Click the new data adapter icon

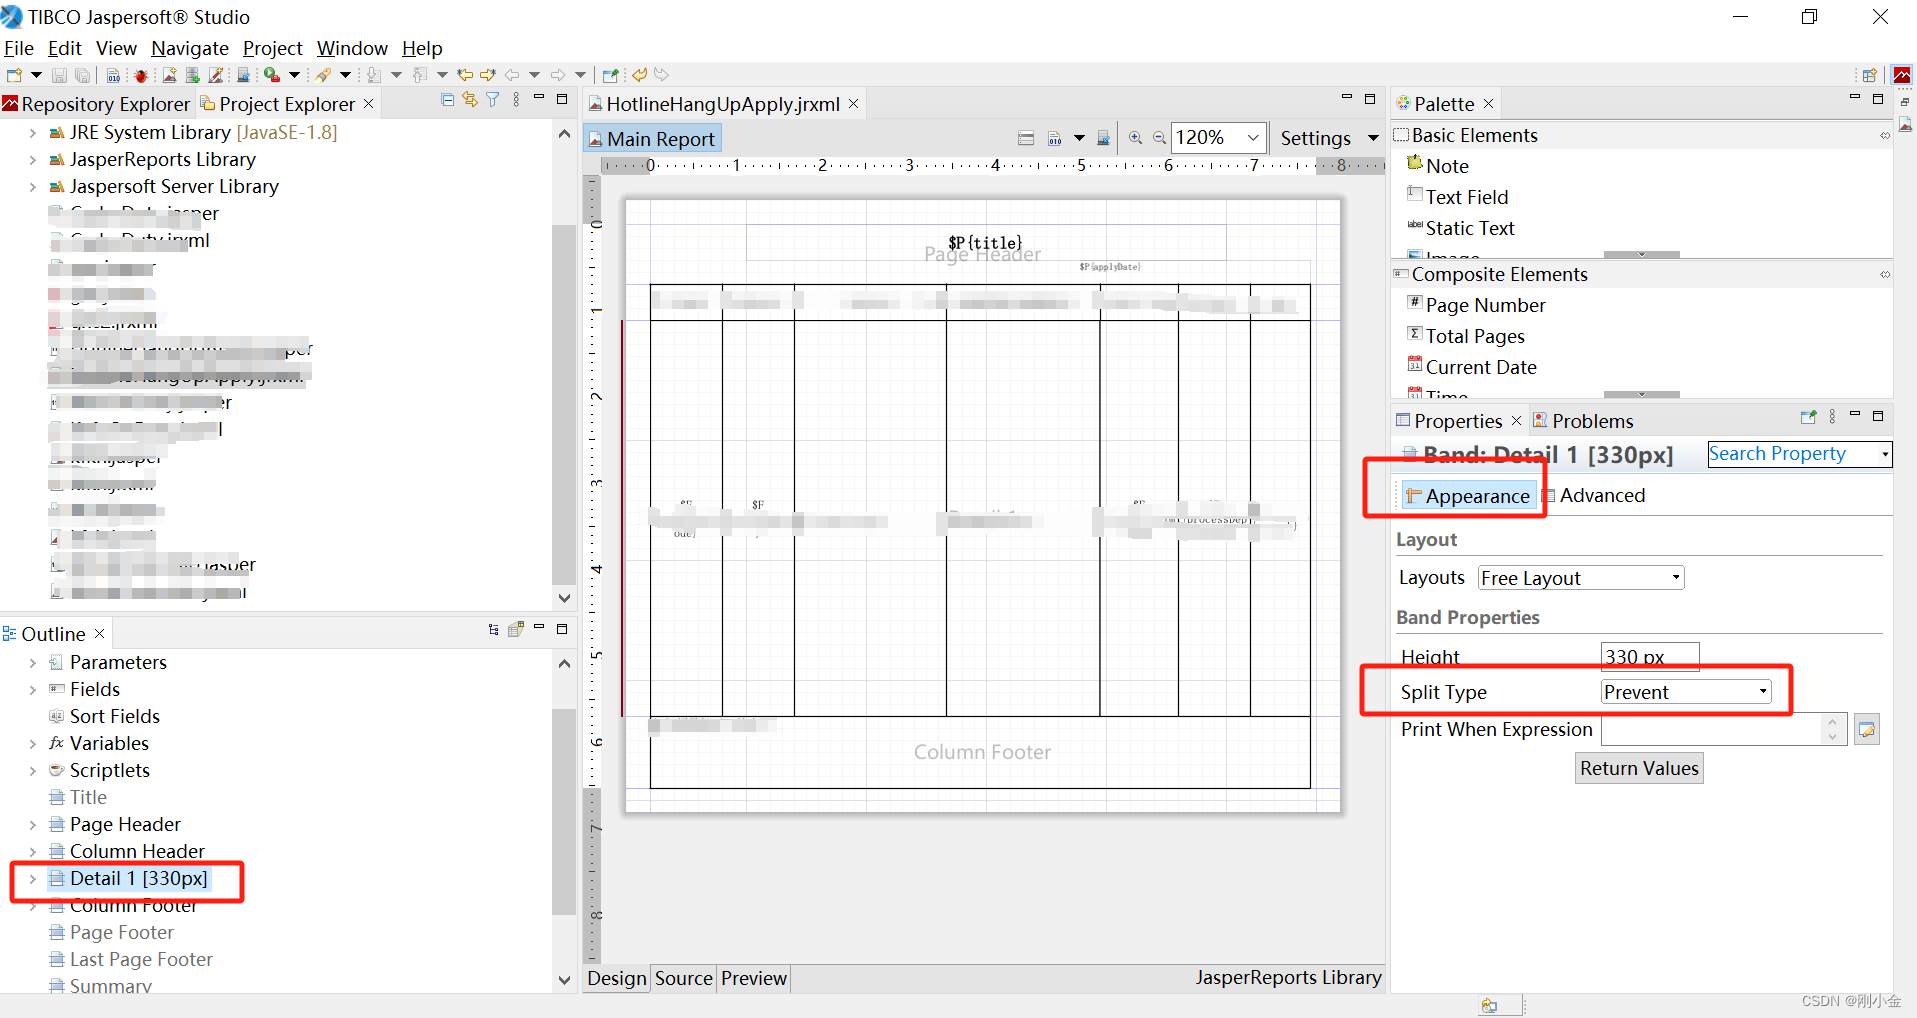pos(193,75)
